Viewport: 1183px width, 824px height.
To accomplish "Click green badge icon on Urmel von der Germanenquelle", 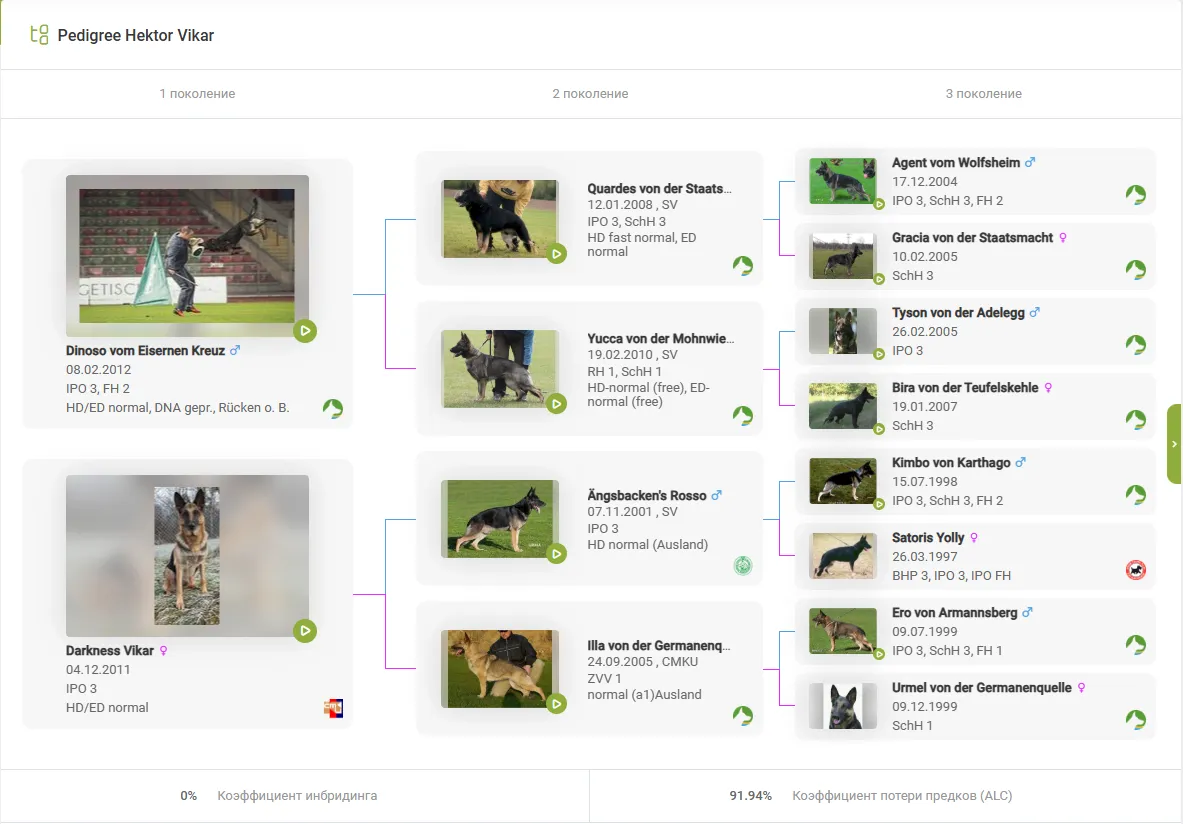I will 1135,720.
